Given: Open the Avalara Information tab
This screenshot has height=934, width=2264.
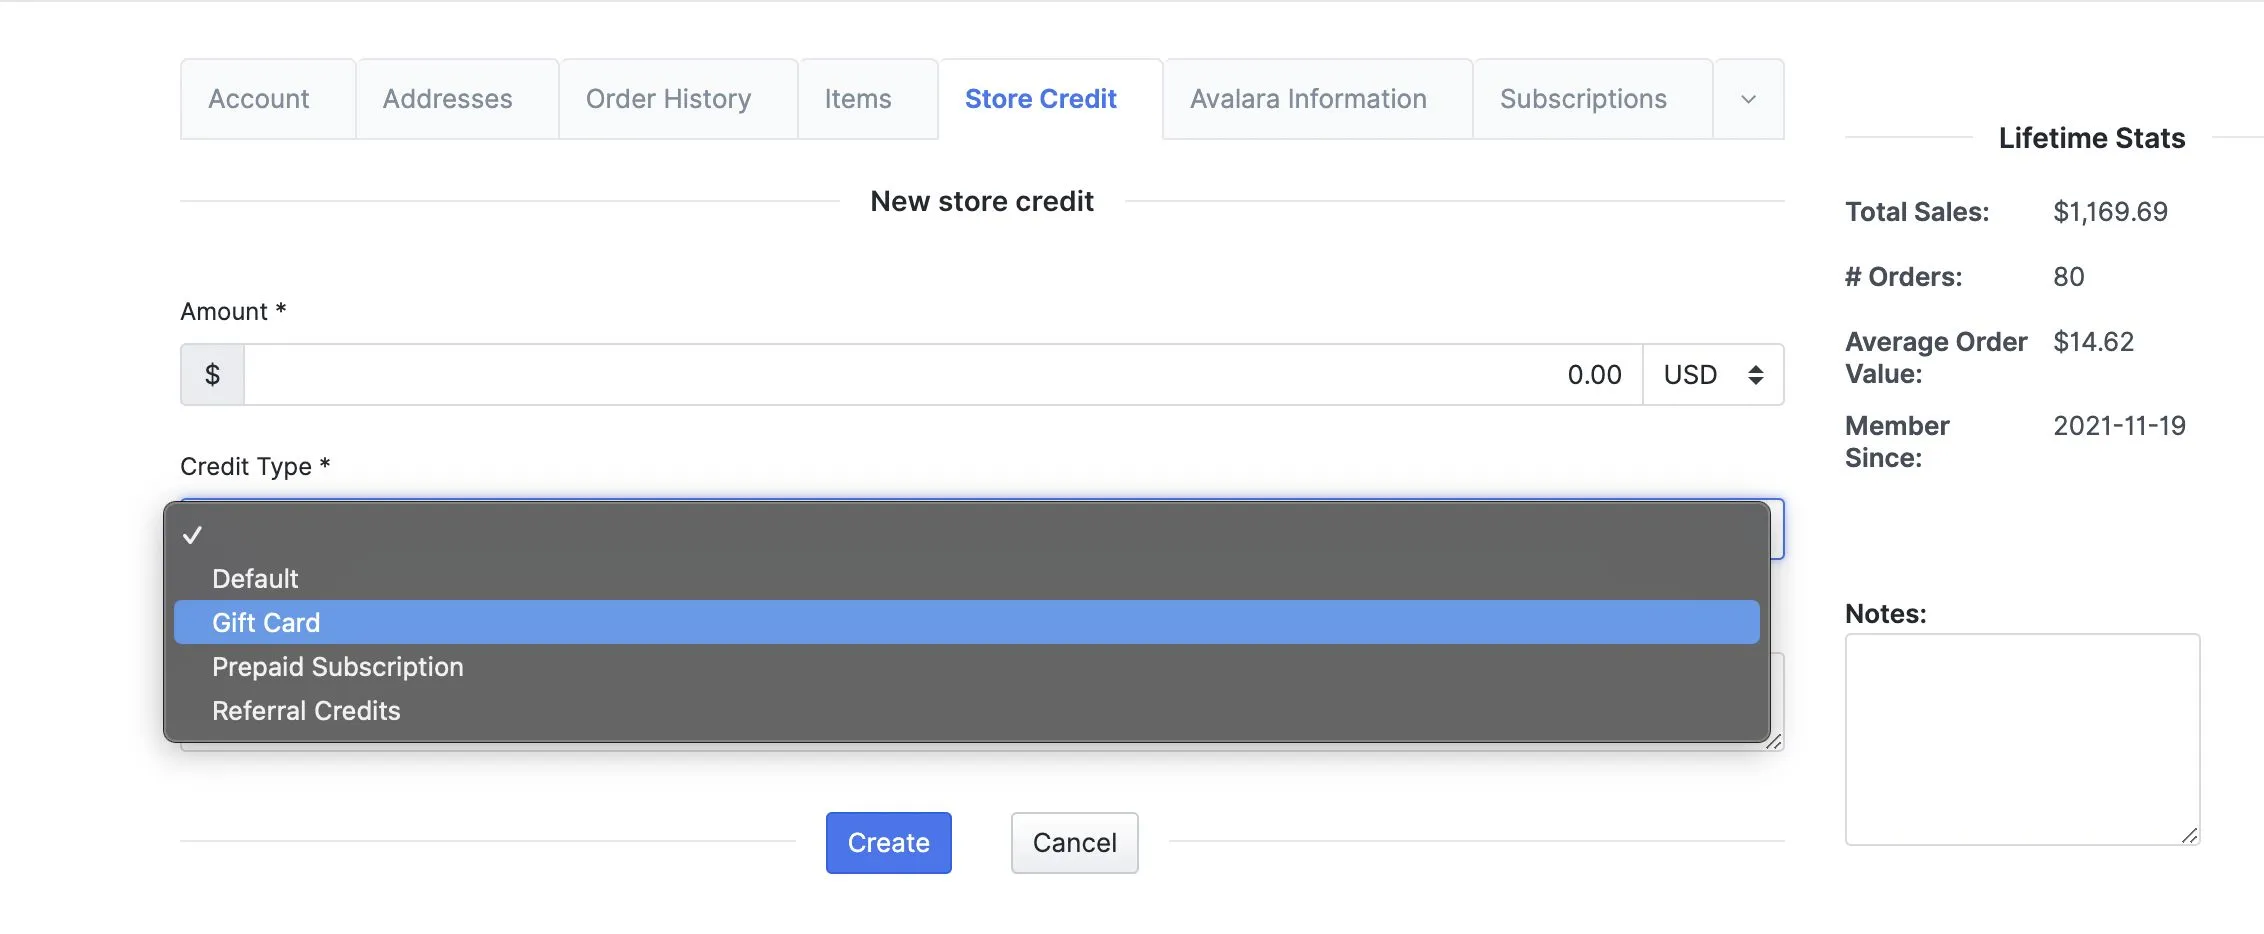Looking at the screenshot, I should [x=1318, y=99].
